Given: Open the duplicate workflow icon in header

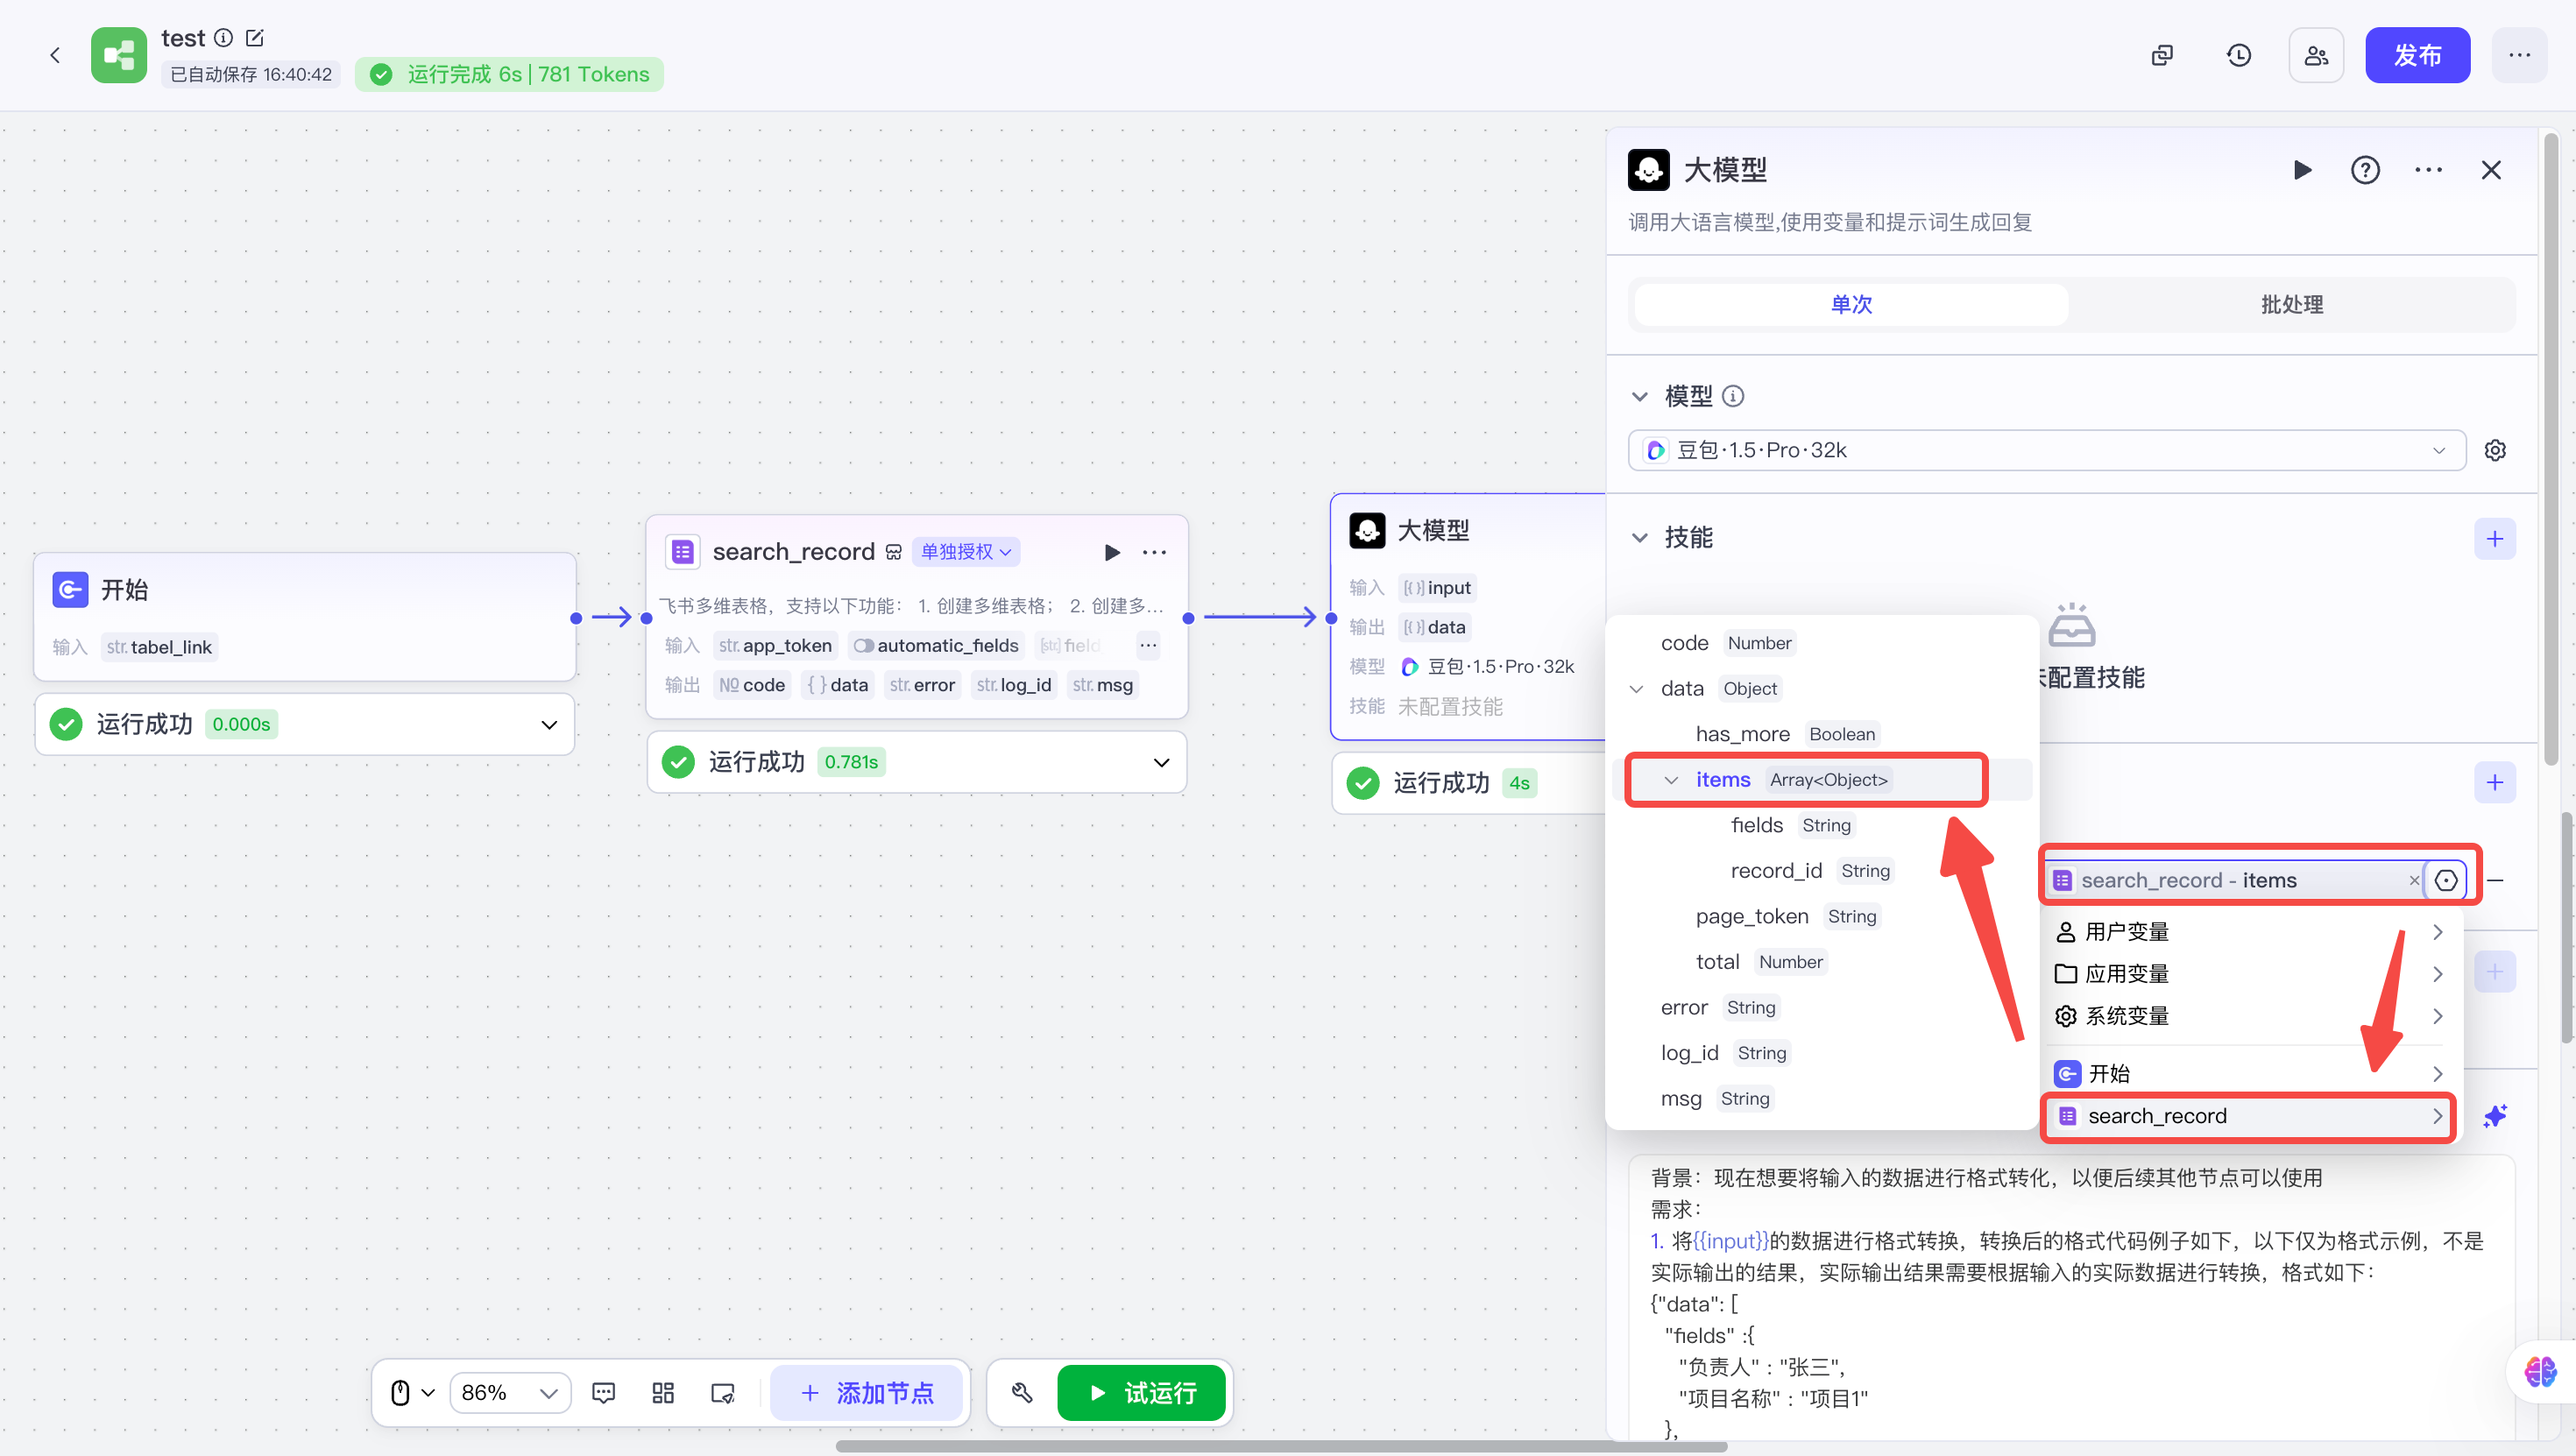Looking at the screenshot, I should [x=2161, y=55].
